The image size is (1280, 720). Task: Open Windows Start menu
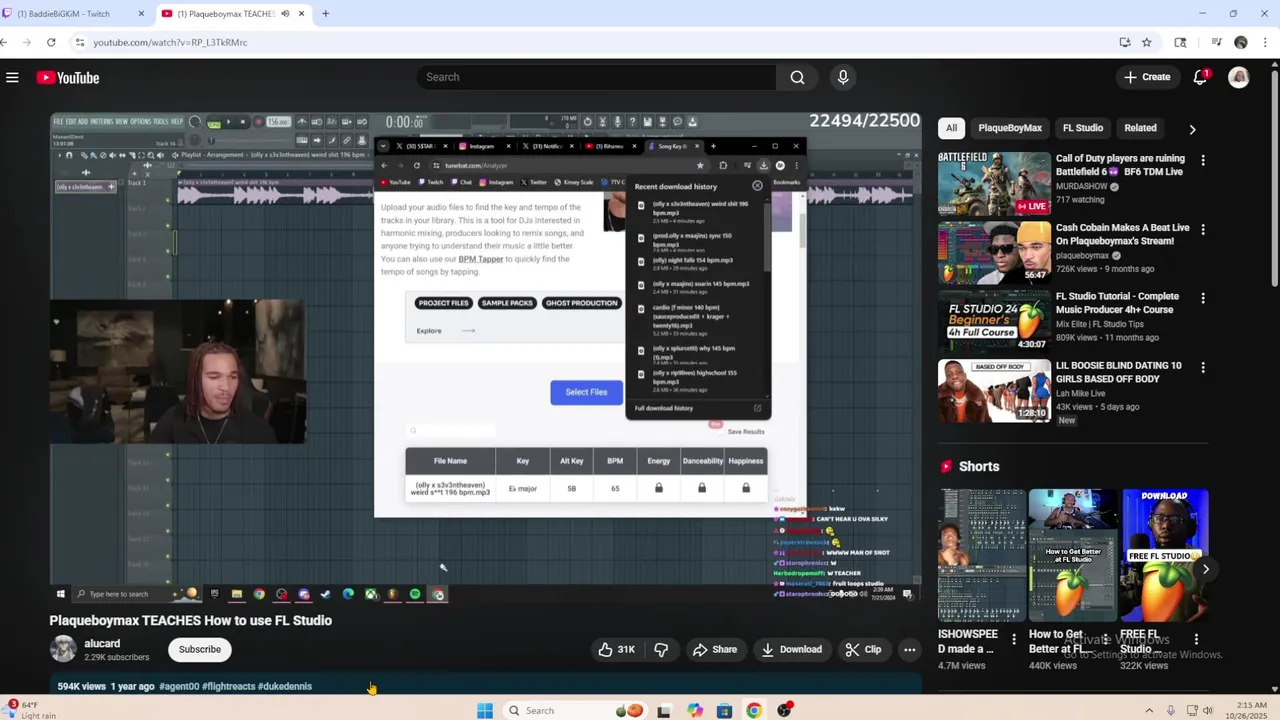coord(485,710)
